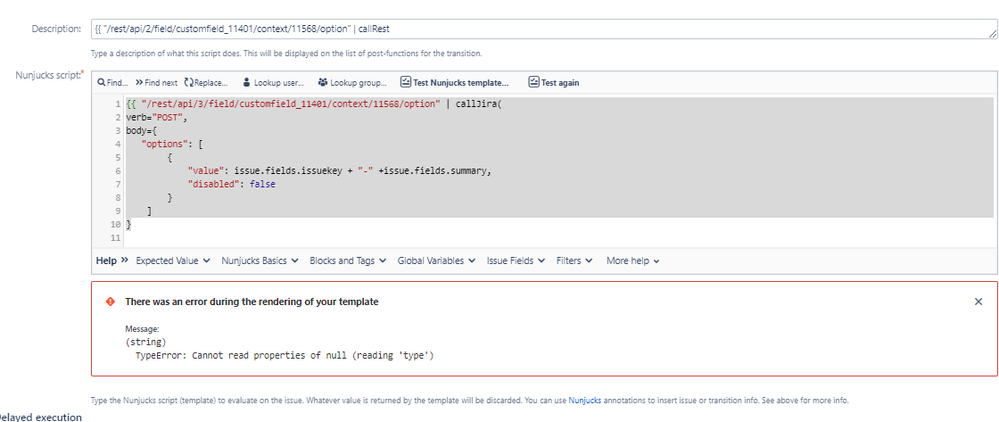Click the "value" line in script editor
The height and width of the screenshot is (422, 999).
(340, 171)
